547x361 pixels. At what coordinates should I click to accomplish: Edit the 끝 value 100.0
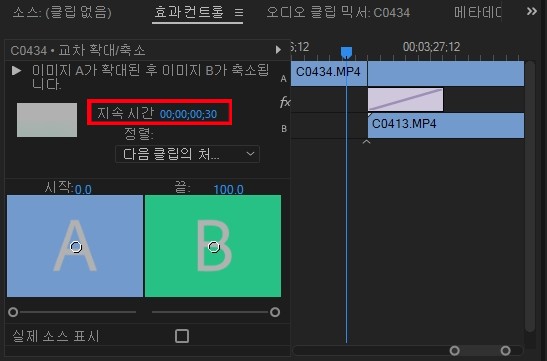click(x=228, y=189)
